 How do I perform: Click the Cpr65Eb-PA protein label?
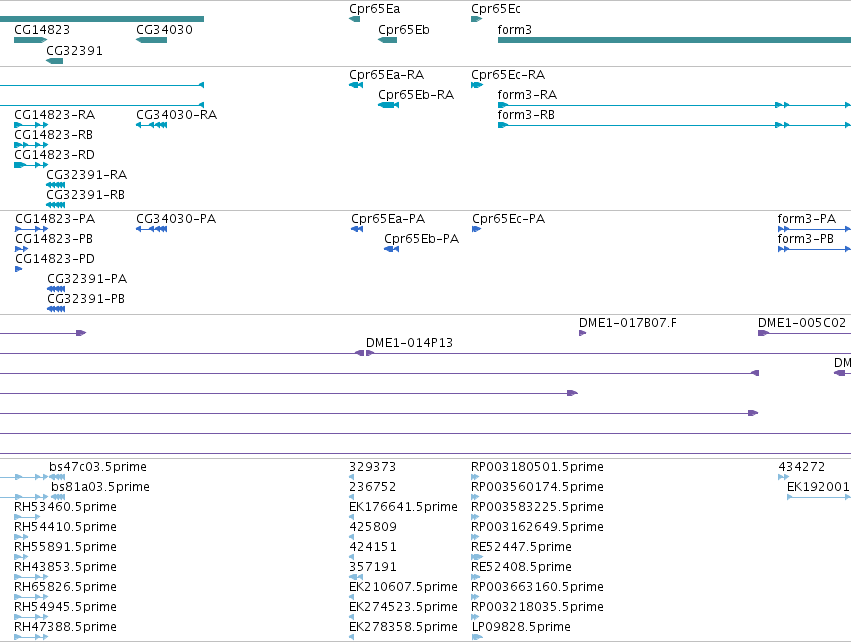click(422, 239)
